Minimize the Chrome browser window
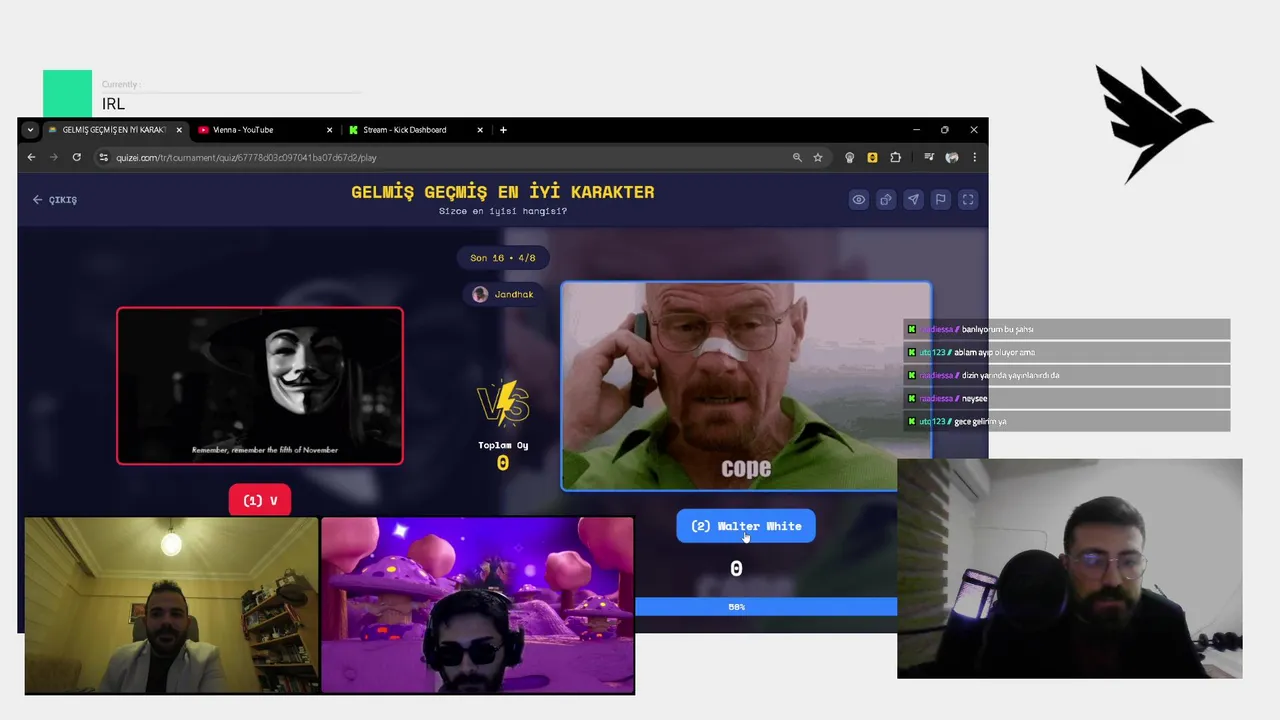1280x720 pixels. click(916, 130)
